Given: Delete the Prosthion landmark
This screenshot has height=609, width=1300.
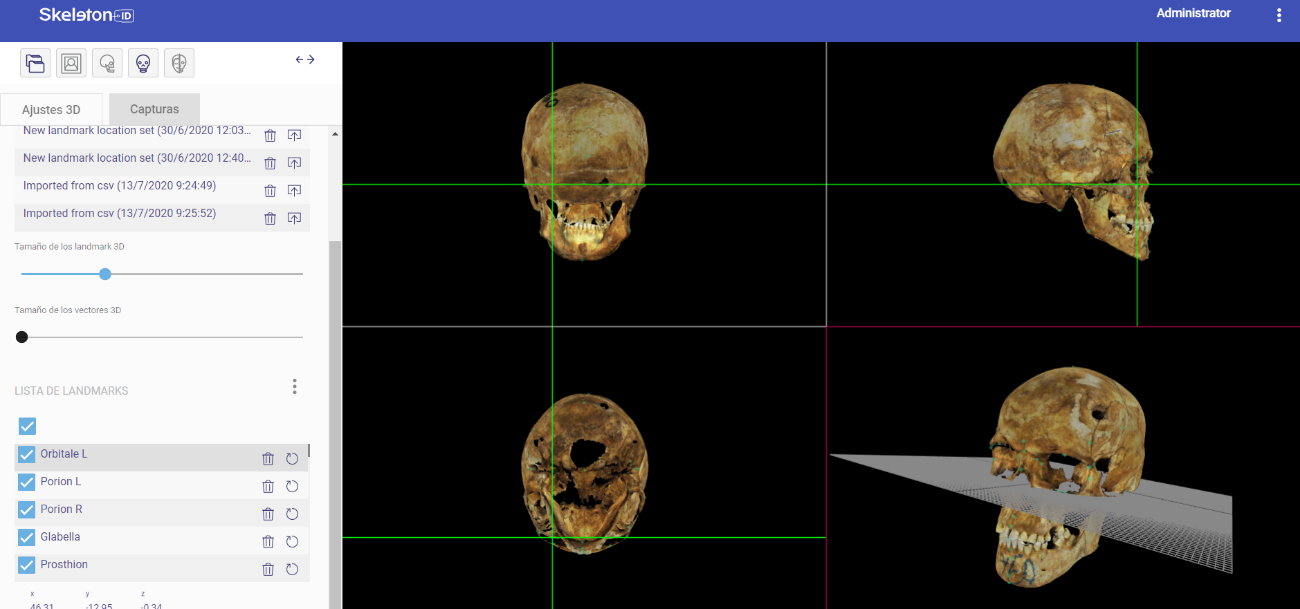Looking at the screenshot, I should (x=268, y=569).
